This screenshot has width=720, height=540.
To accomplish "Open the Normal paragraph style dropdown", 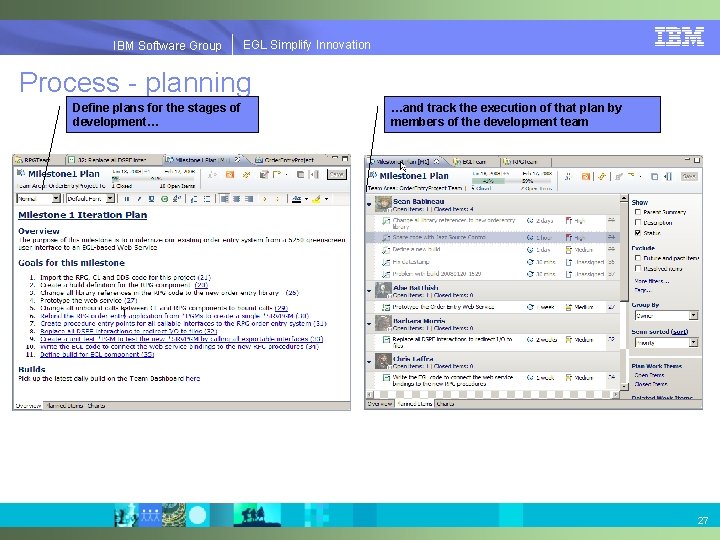I will tap(38, 198).
